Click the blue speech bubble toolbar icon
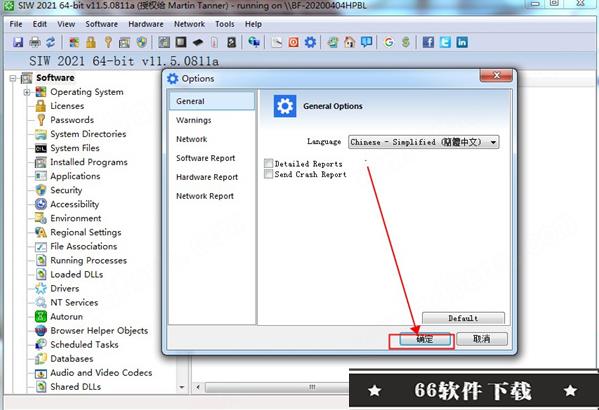This screenshot has height=410, width=599. coord(366,42)
